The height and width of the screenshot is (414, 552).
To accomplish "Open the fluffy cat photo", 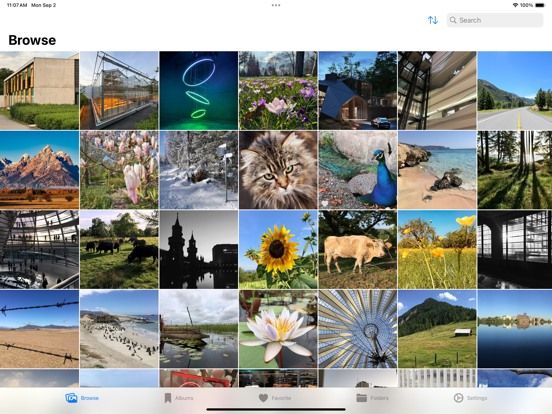I will pos(278,170).
